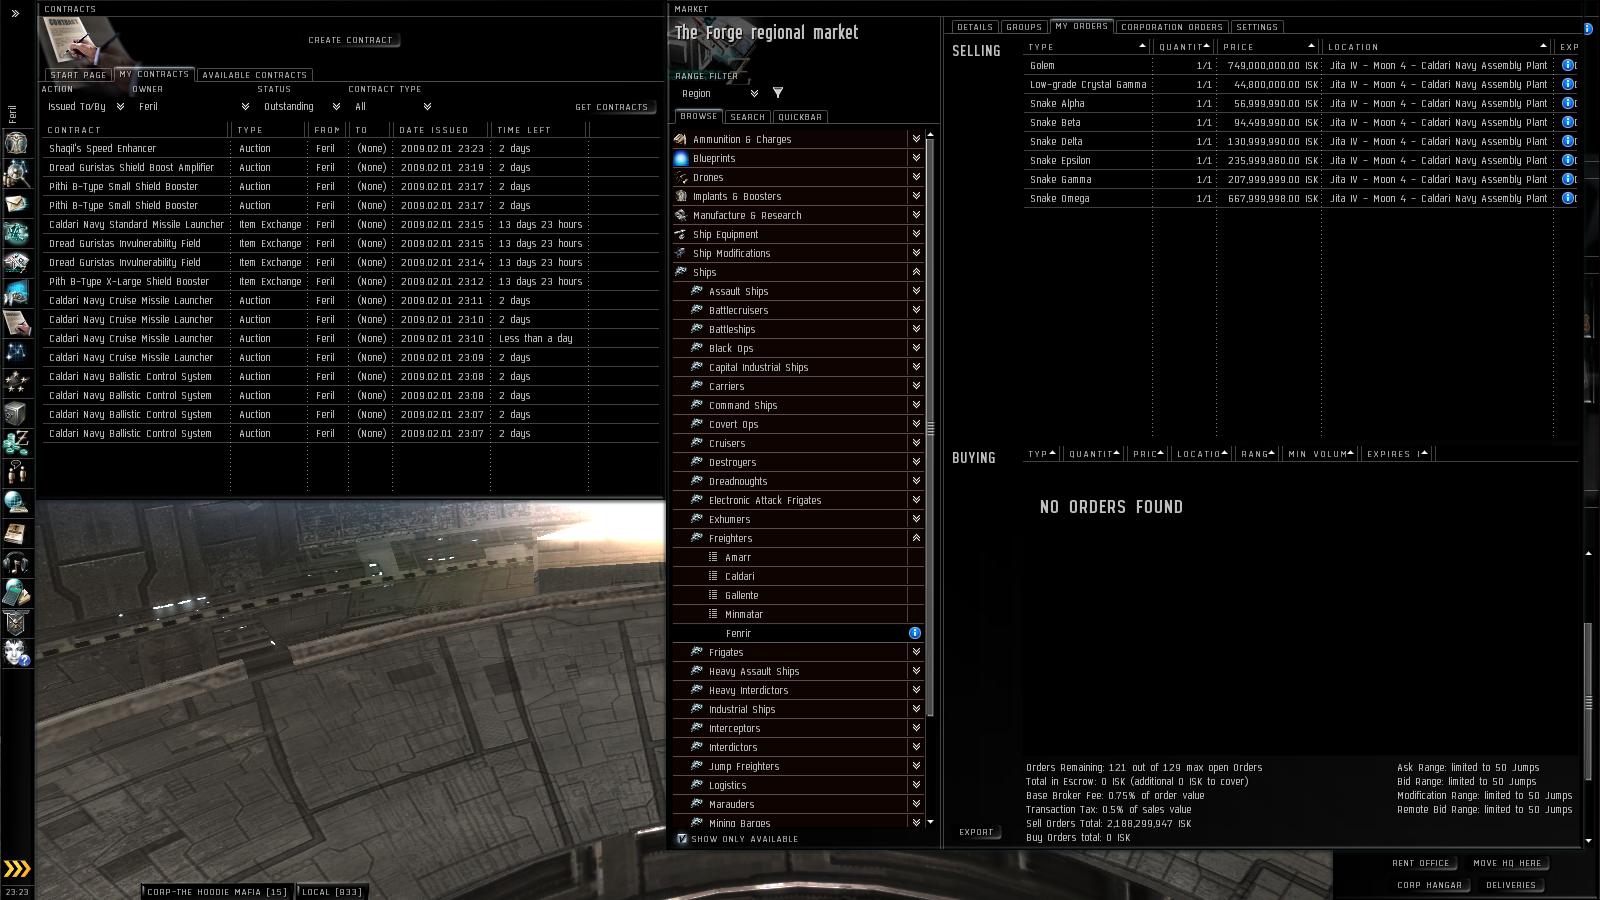The width and height of the screenshot is (1600, 900).
Task: Open the star map icon in sidebar
Action: (x=16, y=352)
